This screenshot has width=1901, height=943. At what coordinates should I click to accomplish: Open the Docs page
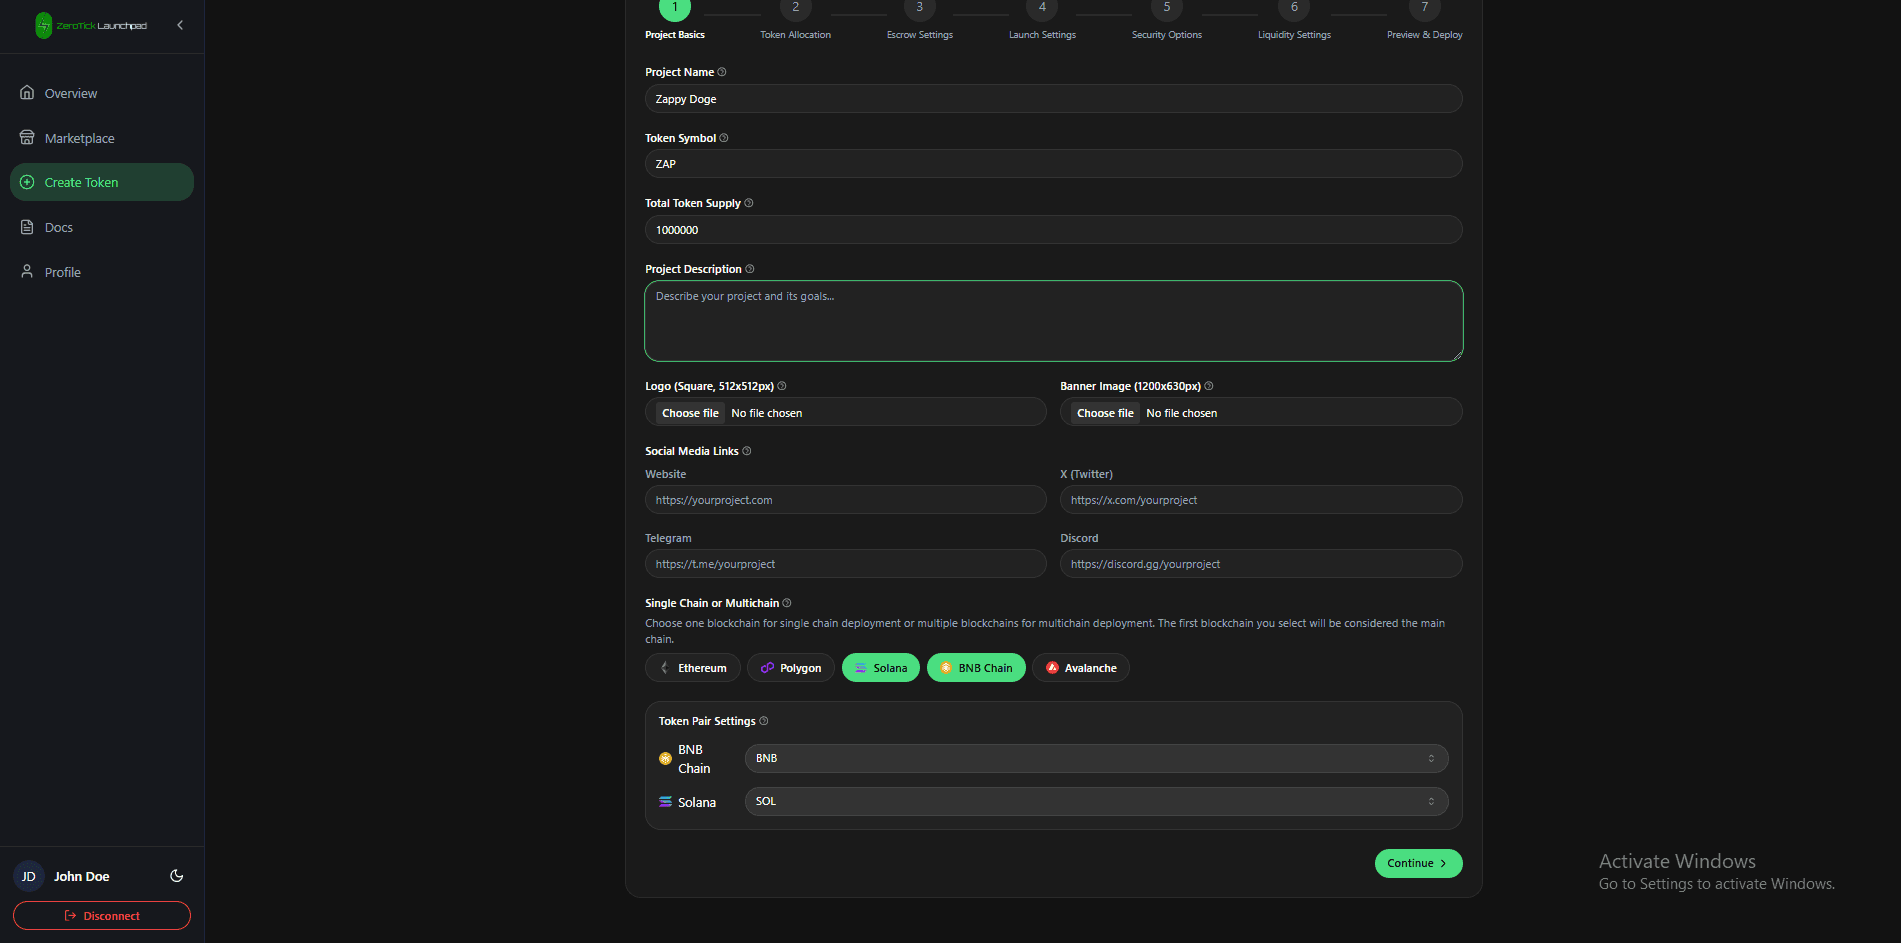coord(102,227)
